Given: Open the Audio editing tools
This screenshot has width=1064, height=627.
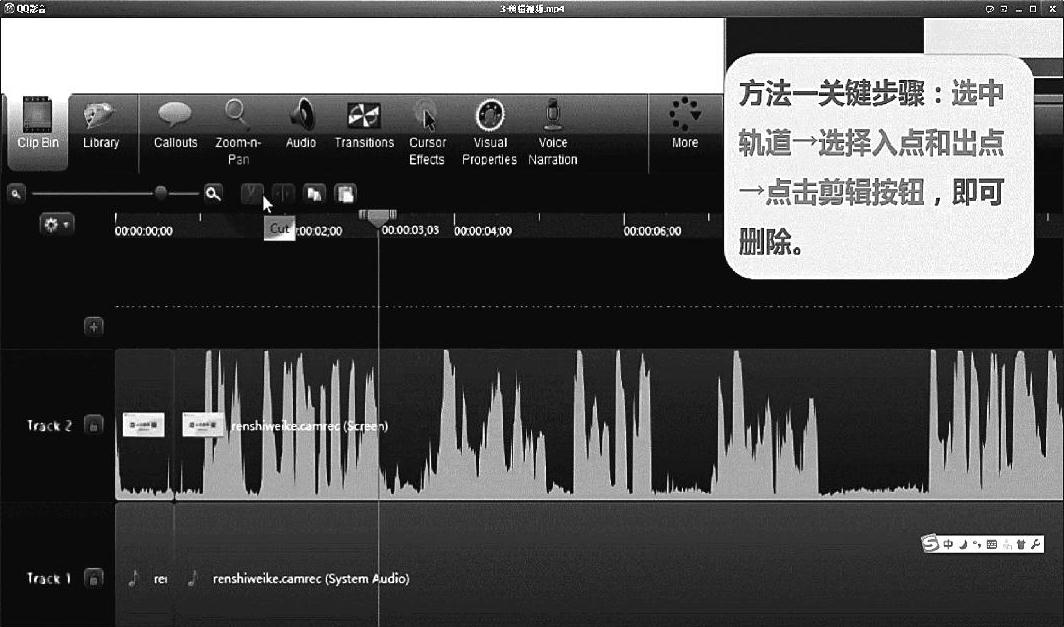Looking at the screenshot, I should pos(301,125).
